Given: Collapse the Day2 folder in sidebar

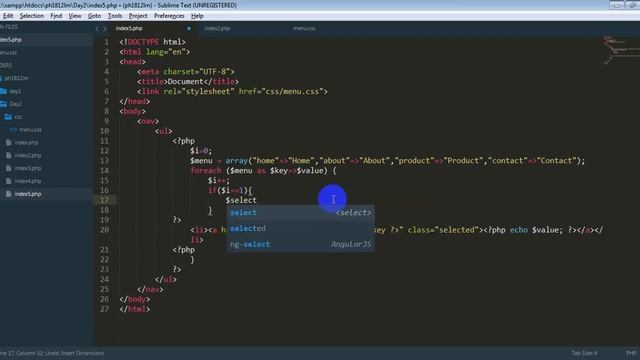Looking at the screenshot, I should pos(16,104).
